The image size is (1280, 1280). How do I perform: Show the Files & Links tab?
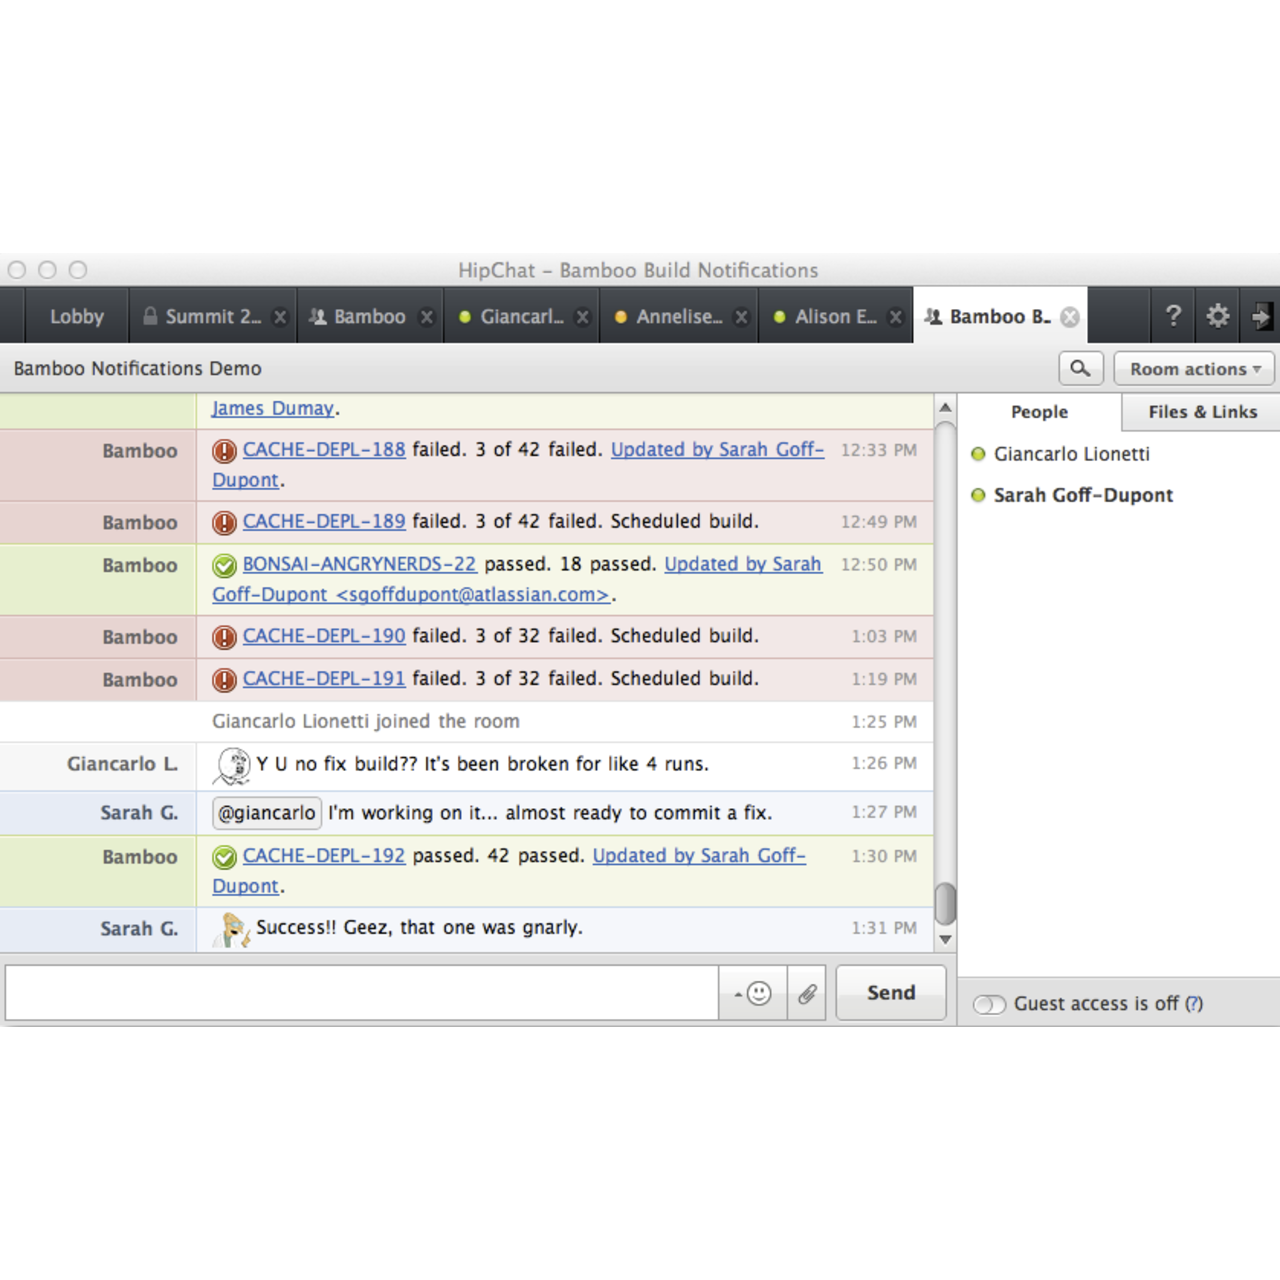click(1202, 412)
